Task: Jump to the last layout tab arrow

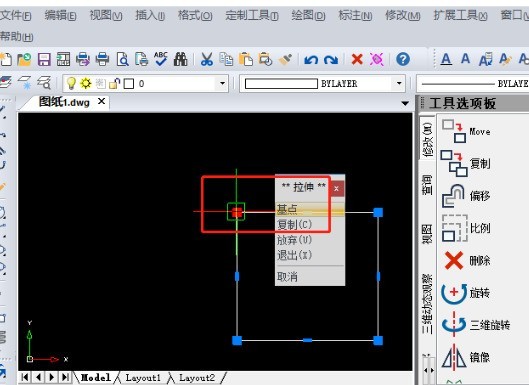Action: coord(65,377)
